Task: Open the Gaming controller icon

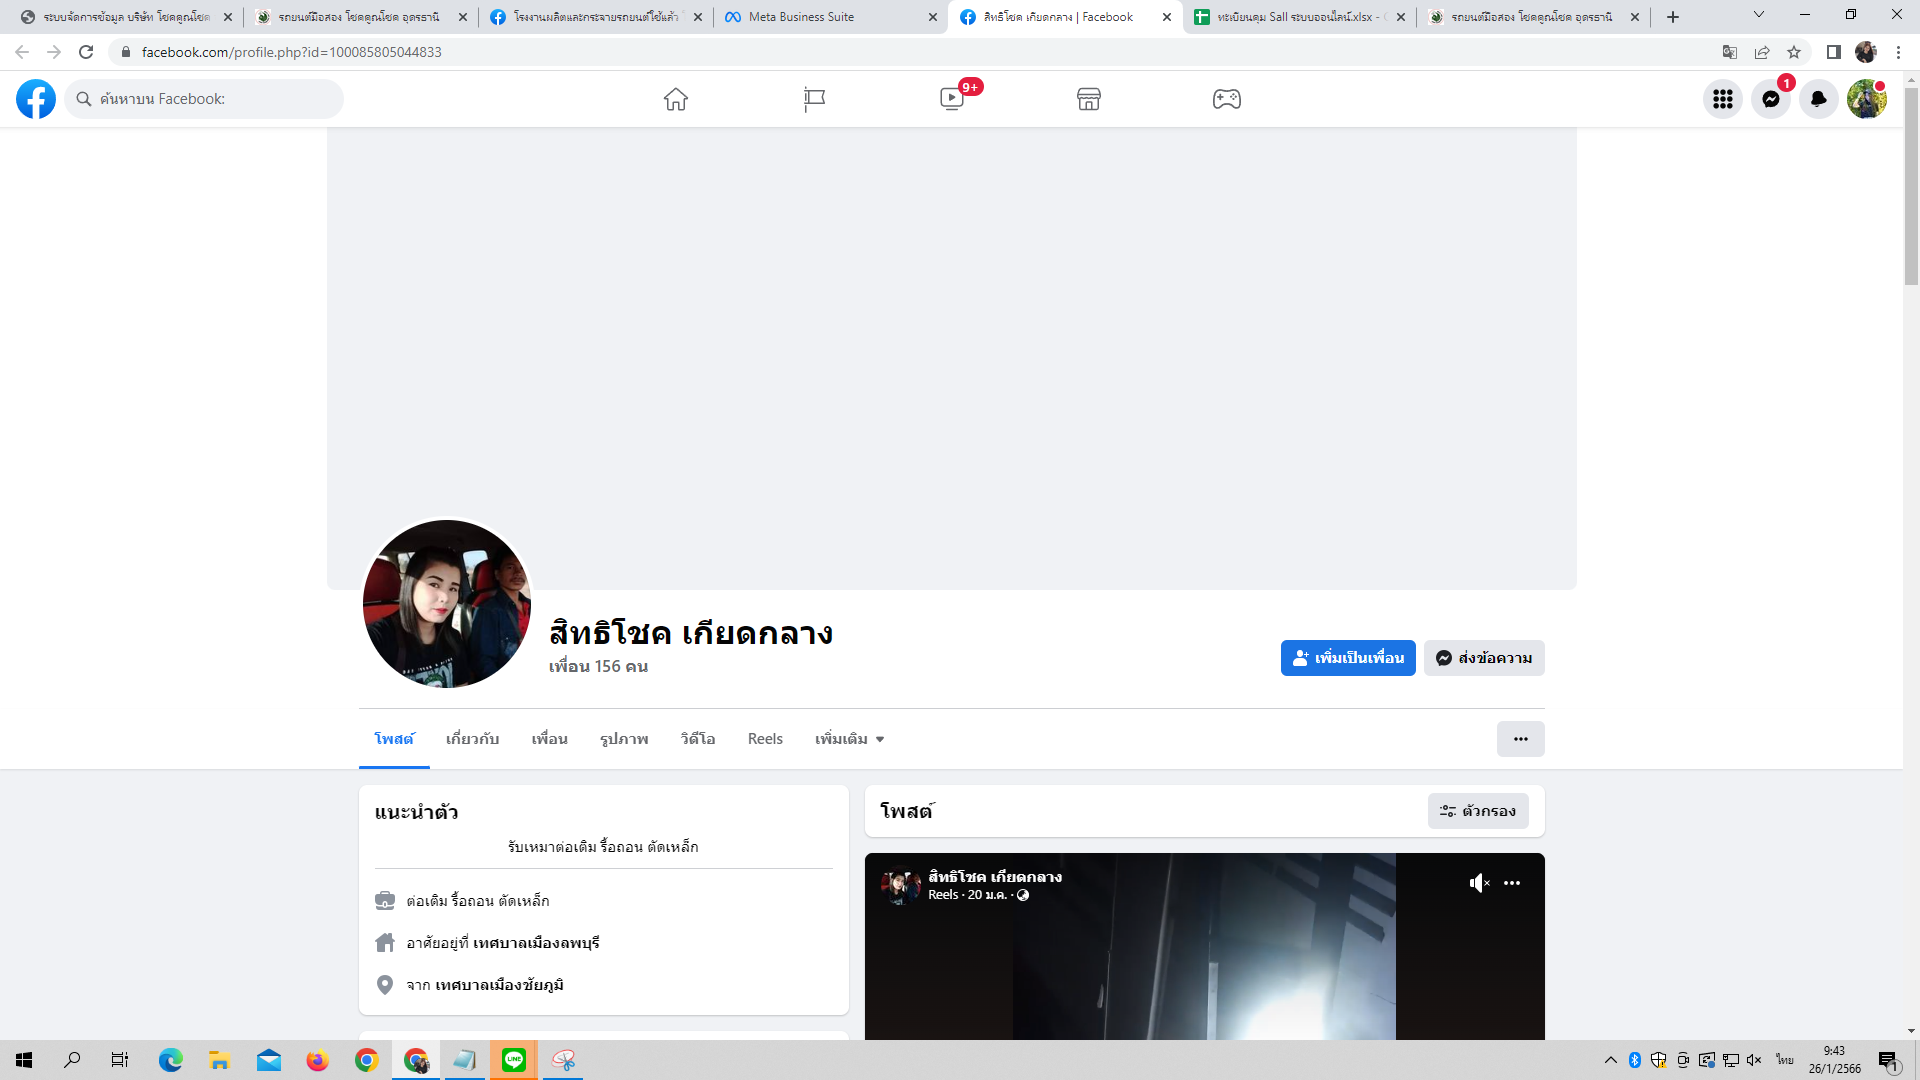Action: coord(1227,99)
